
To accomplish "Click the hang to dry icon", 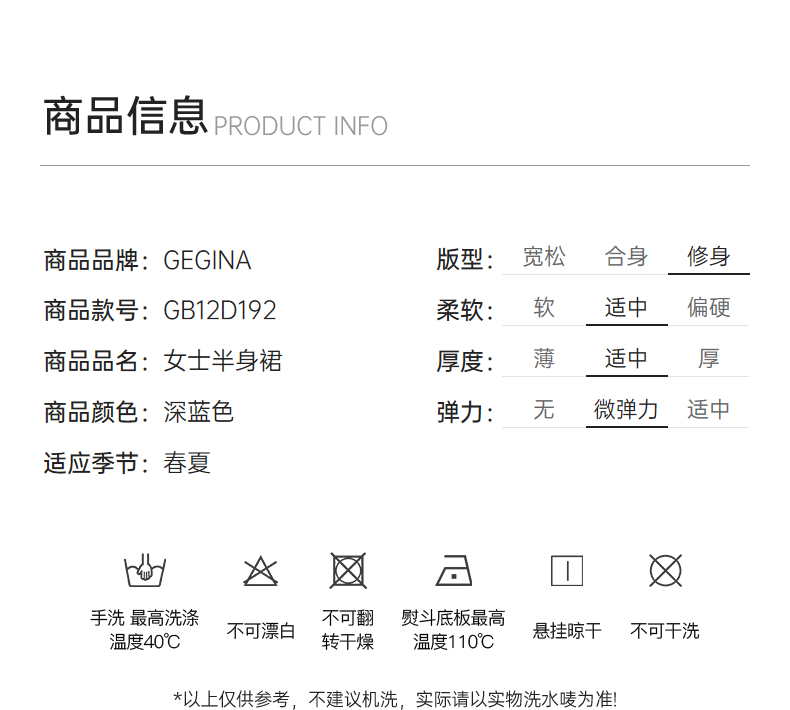I will click(567, 571).
